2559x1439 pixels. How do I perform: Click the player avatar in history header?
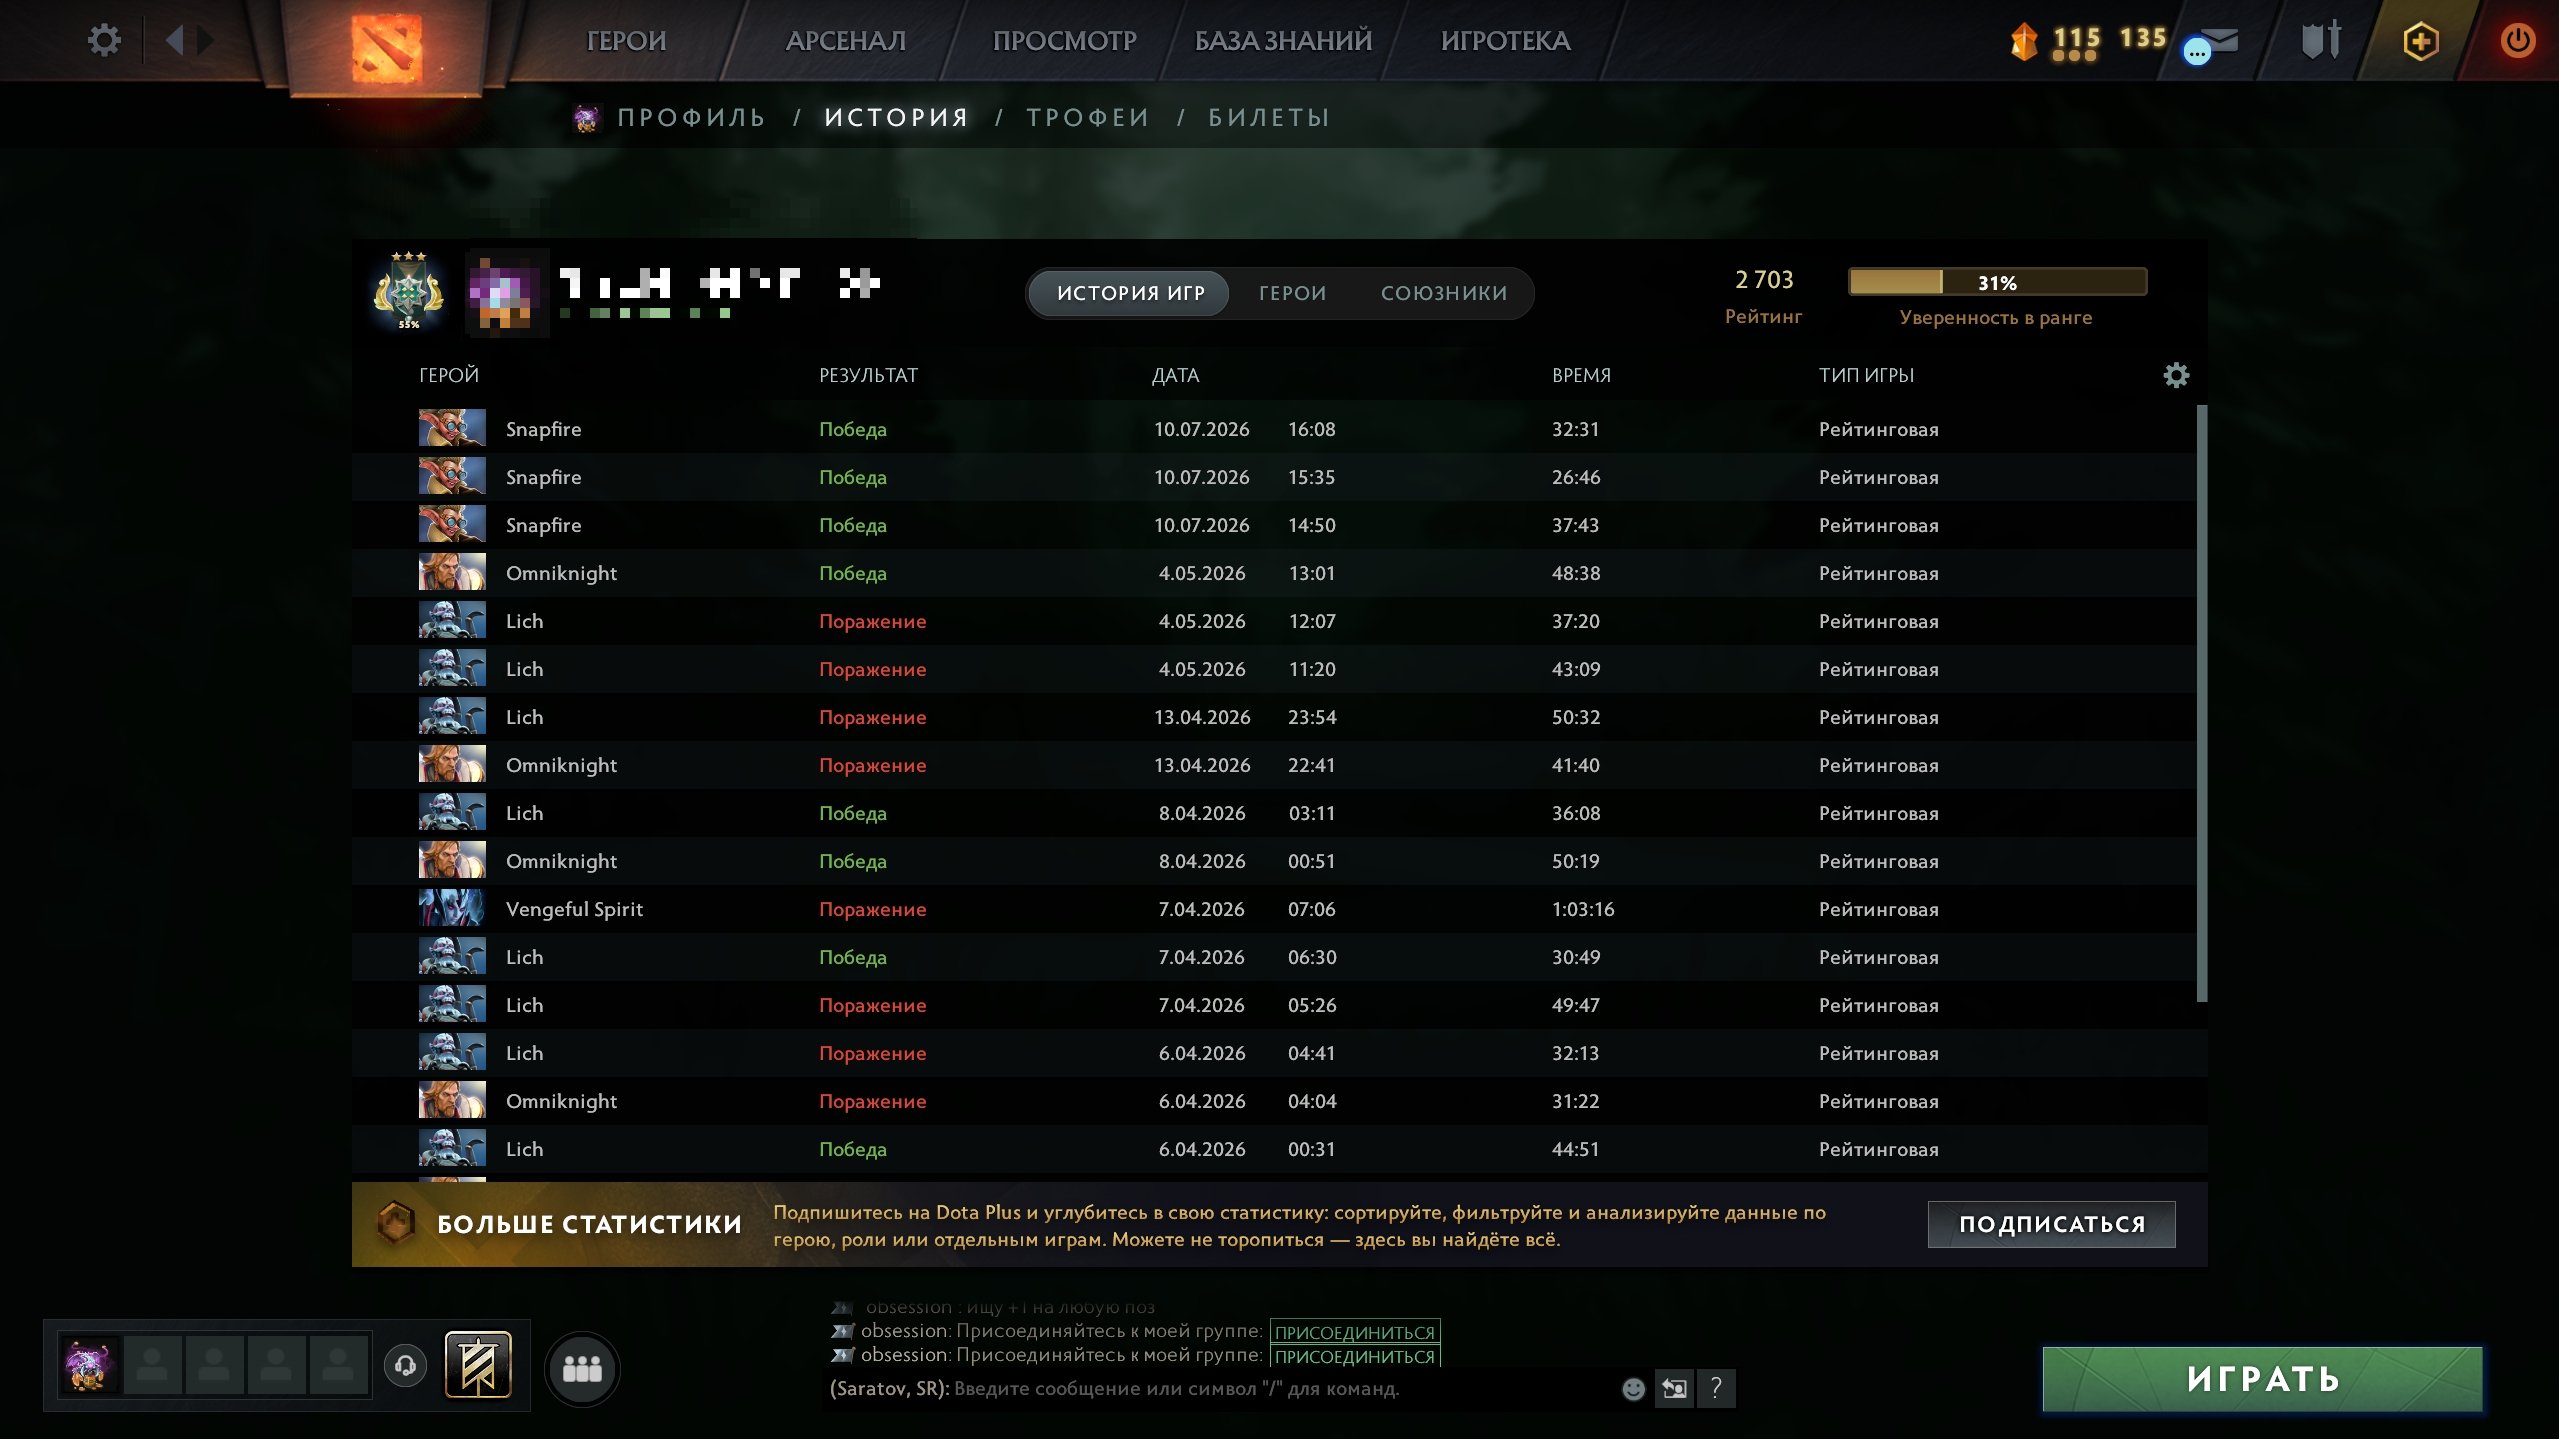point(507,292)
